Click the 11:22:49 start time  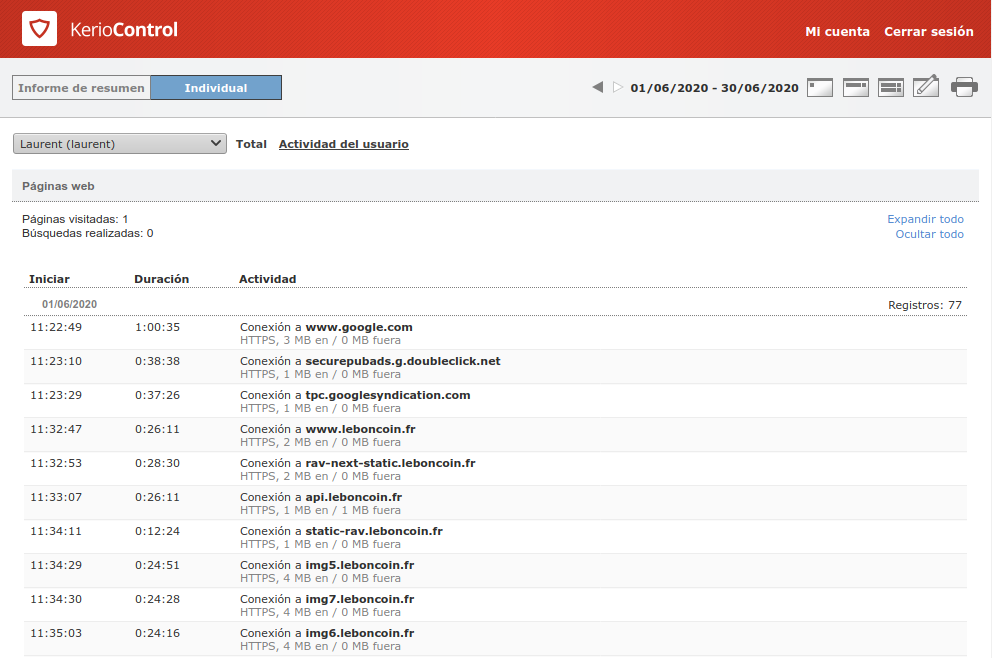coord(56,327)
